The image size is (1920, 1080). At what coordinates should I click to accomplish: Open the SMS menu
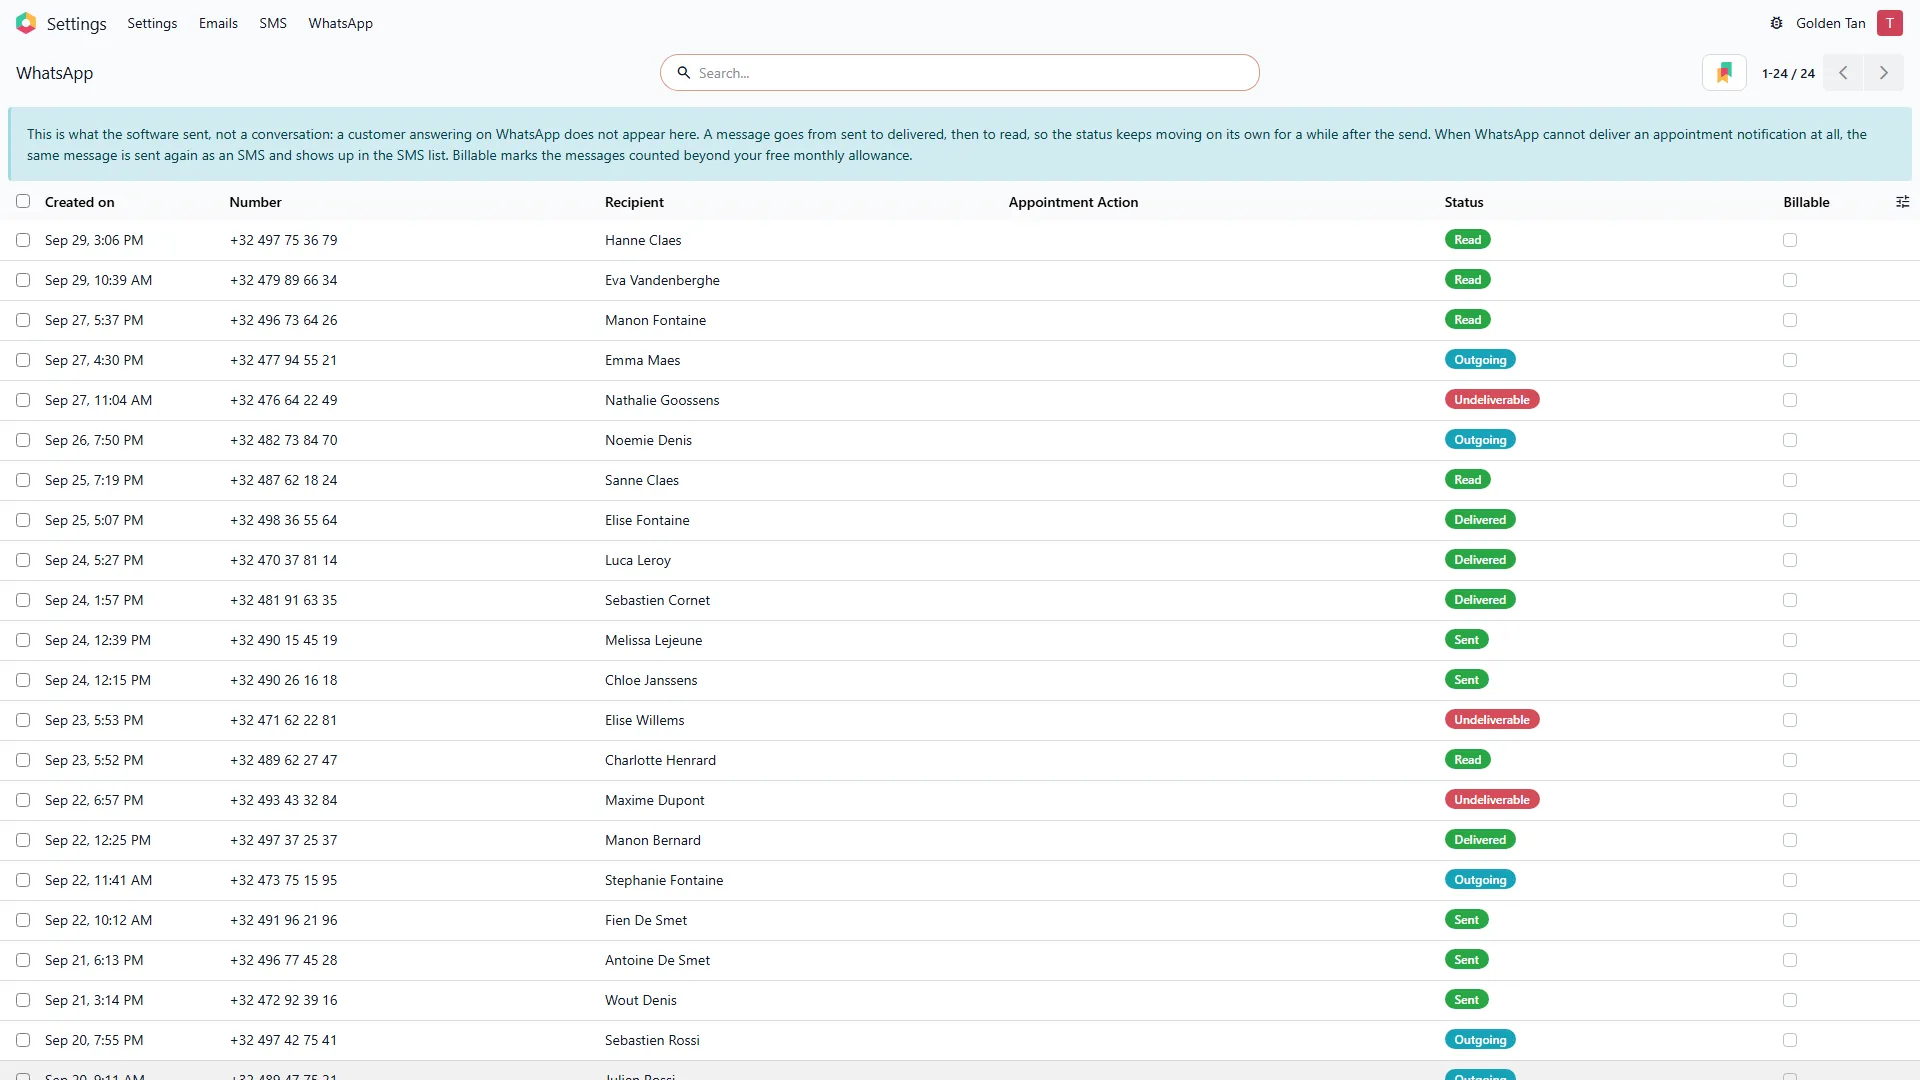point(273,23)
